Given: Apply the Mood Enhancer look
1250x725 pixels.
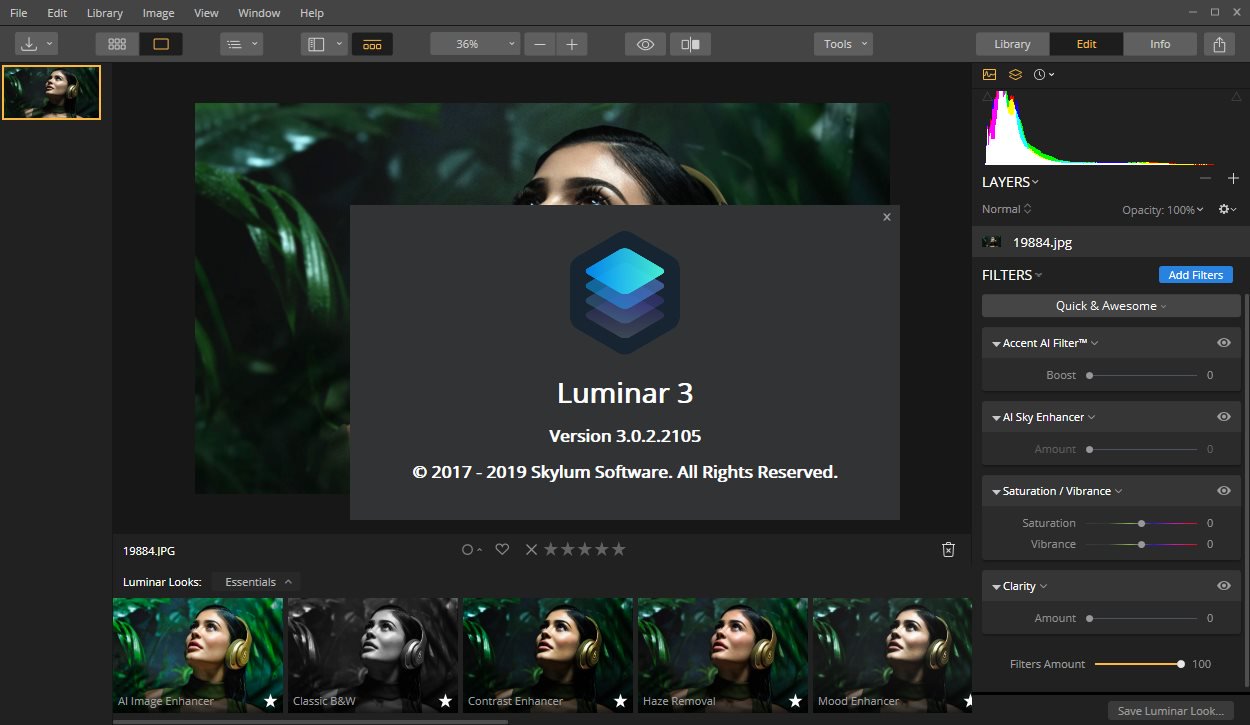Looking at the screenshot, I should 892,654.
